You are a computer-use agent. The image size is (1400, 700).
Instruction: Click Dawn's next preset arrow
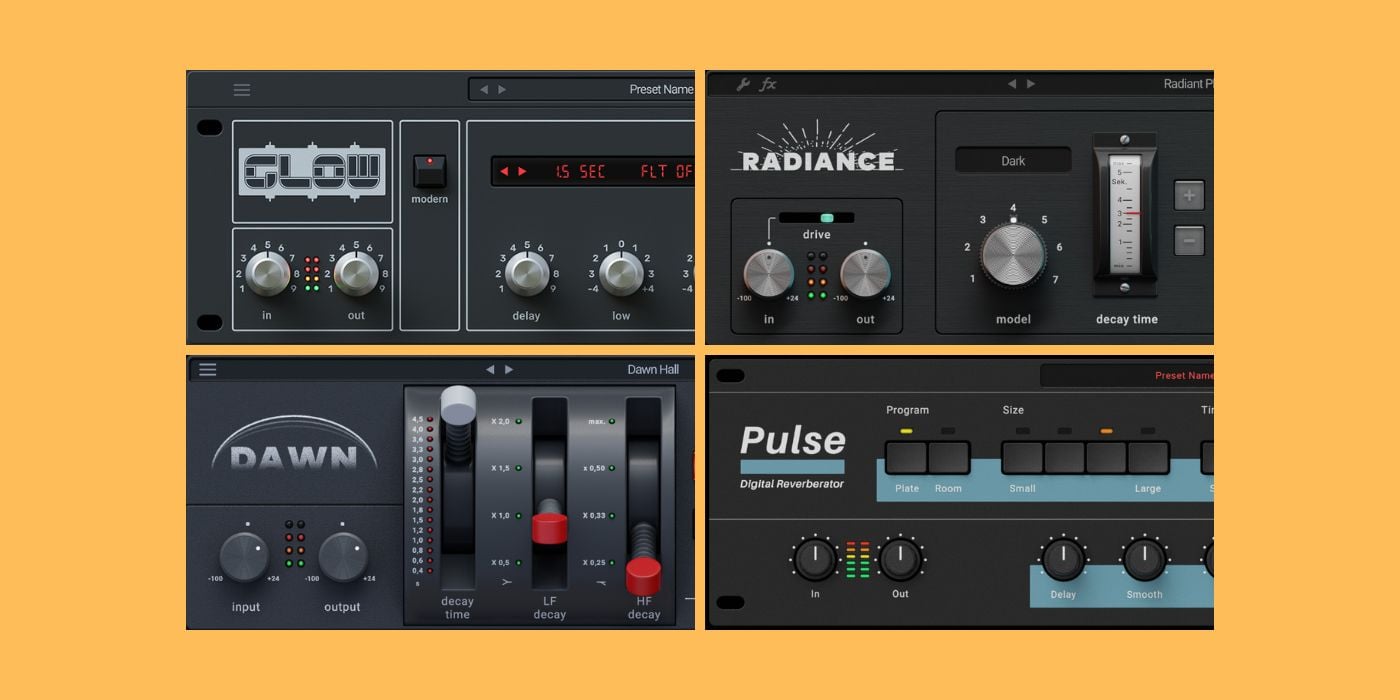click(509, 369)
